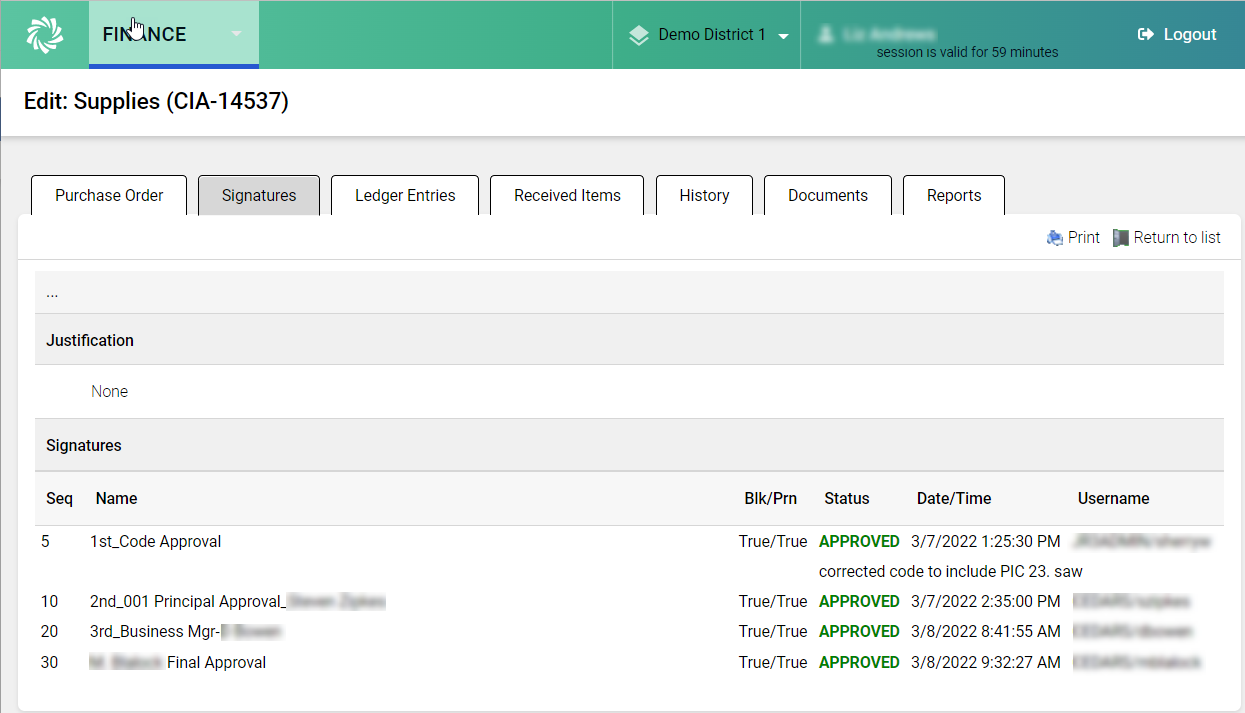Click the Edit: Supplies (CIA-14537) page title
Screen dimensions: 1245x713
pos(156,101)
